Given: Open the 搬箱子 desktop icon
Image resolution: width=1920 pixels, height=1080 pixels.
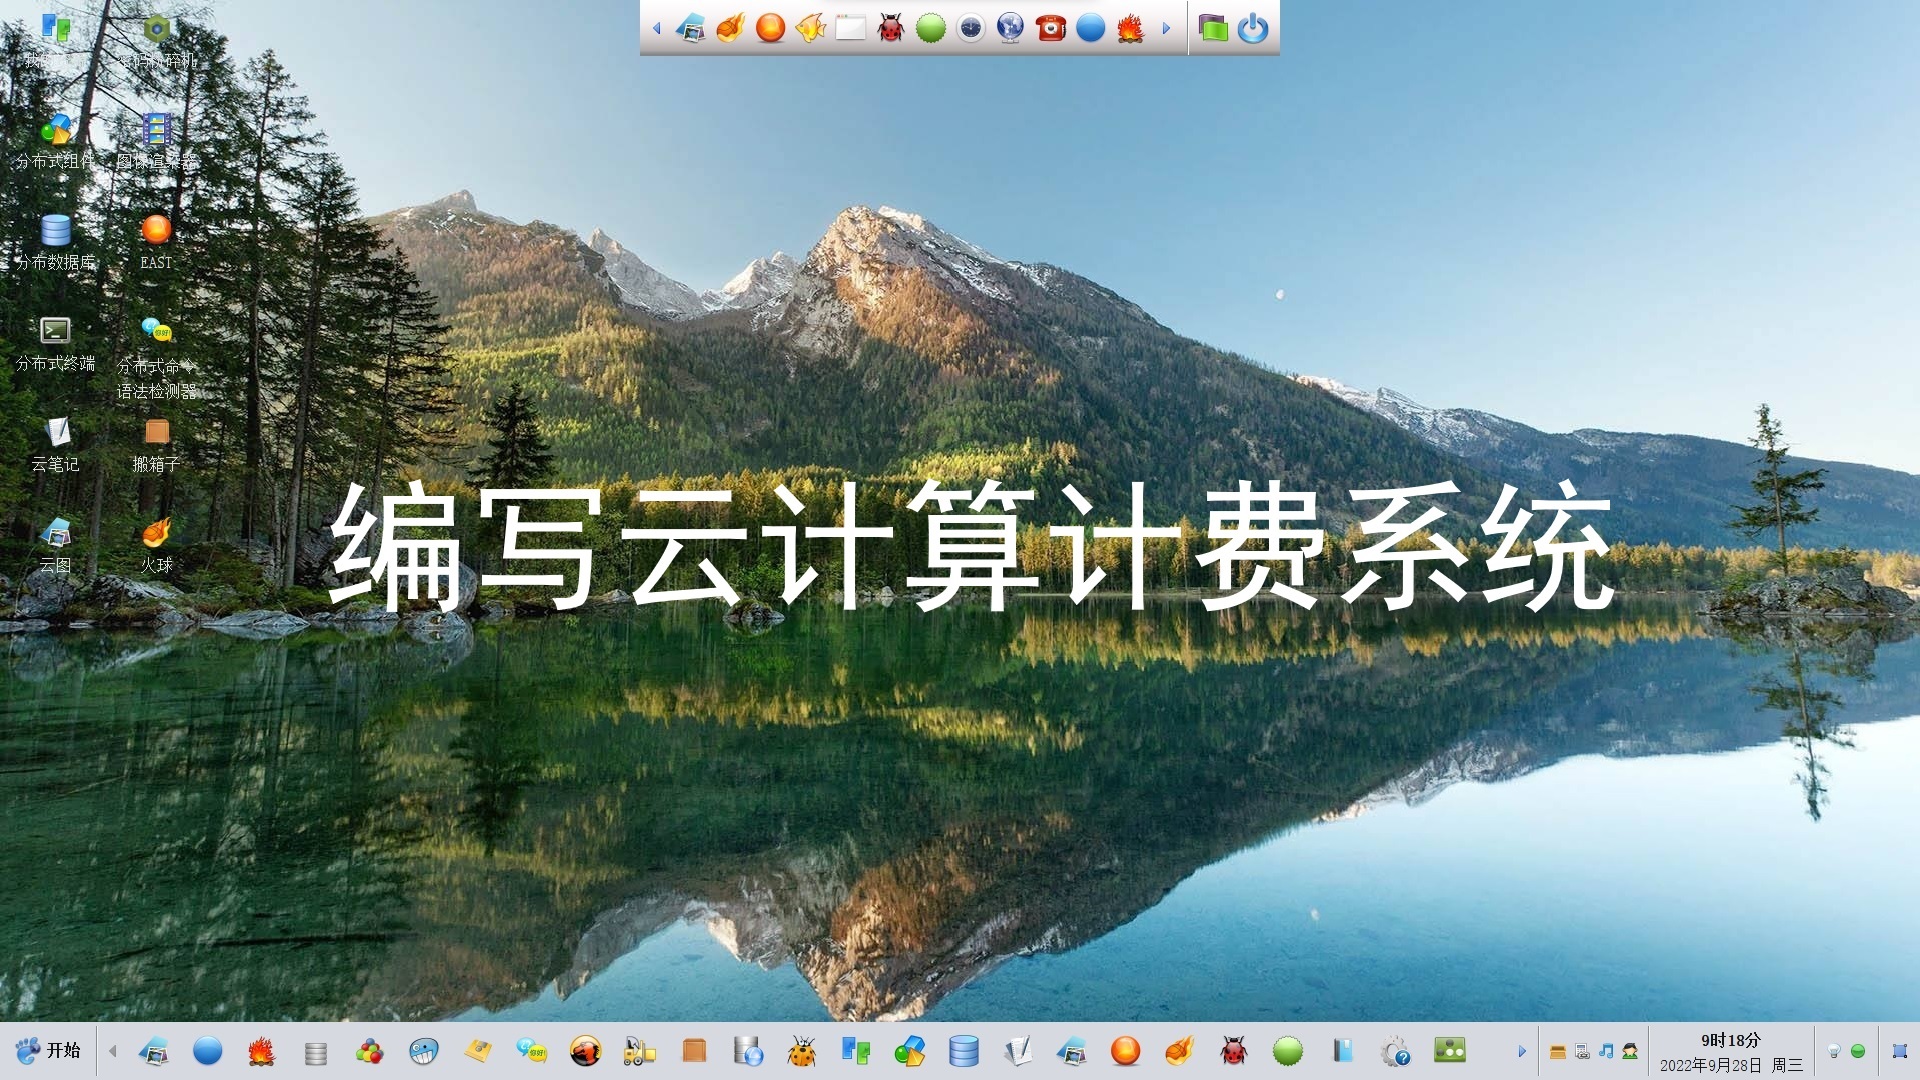Looking at the screenshot, I should tap(156, 437).
